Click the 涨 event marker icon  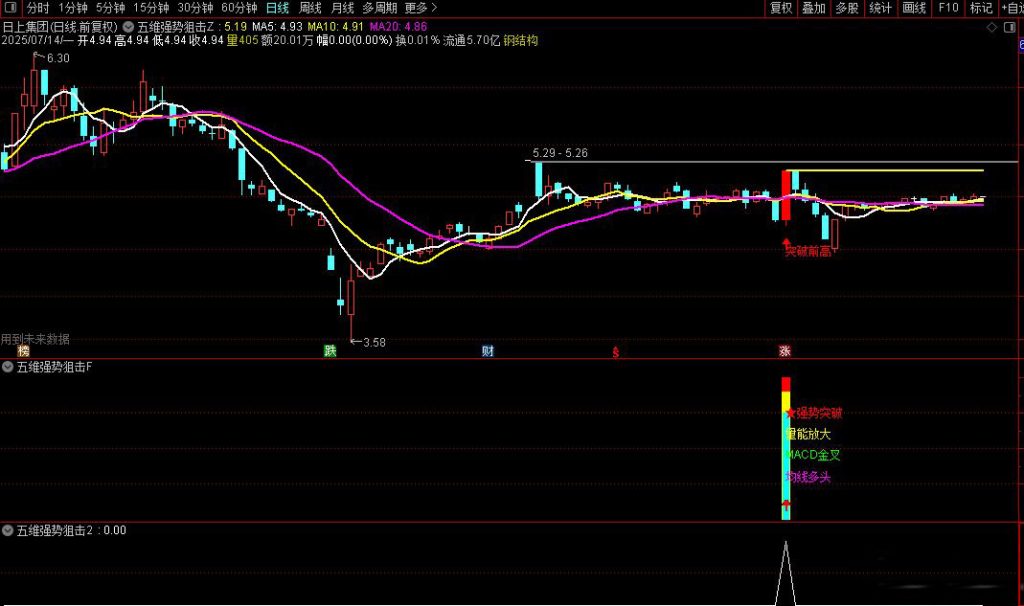pos(785,351)
